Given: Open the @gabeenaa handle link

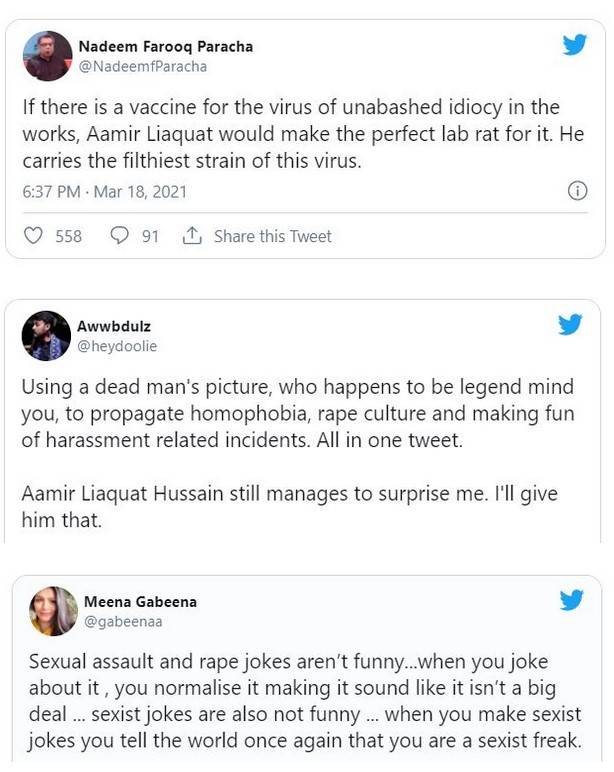Looking at the screenshot, I should coord(123,621).
